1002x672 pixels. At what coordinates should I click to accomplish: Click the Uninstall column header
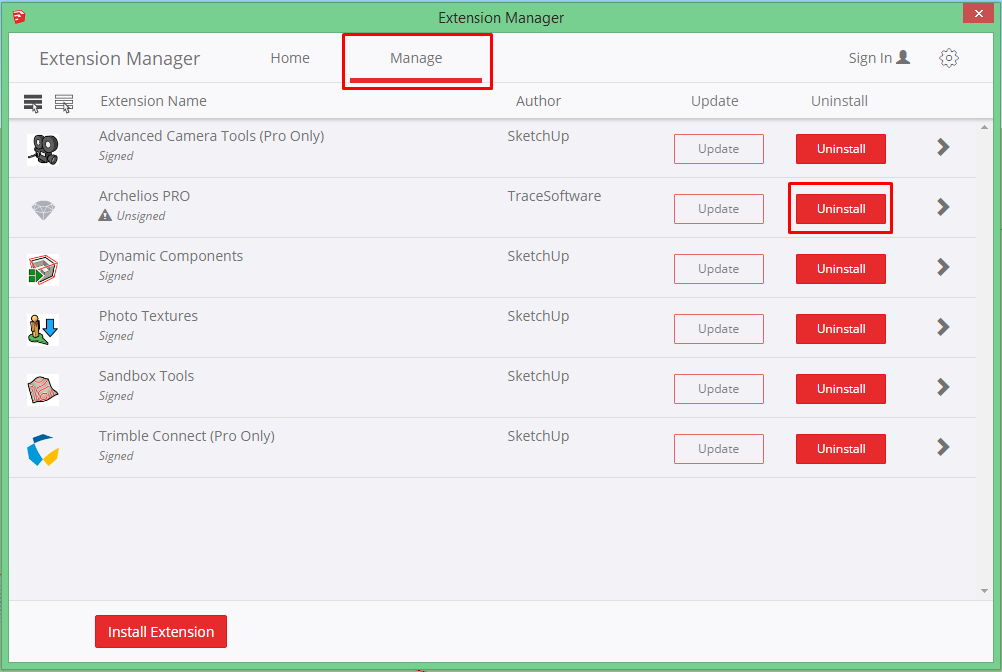(839, 101)
